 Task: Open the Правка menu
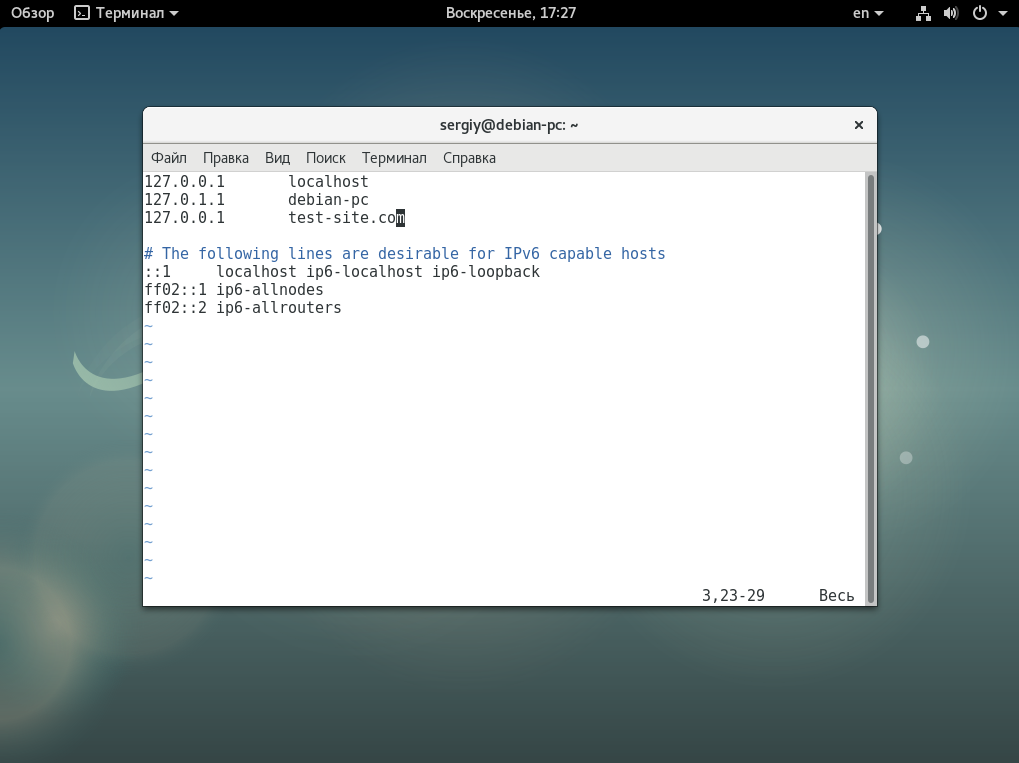(x=226, y=158)
